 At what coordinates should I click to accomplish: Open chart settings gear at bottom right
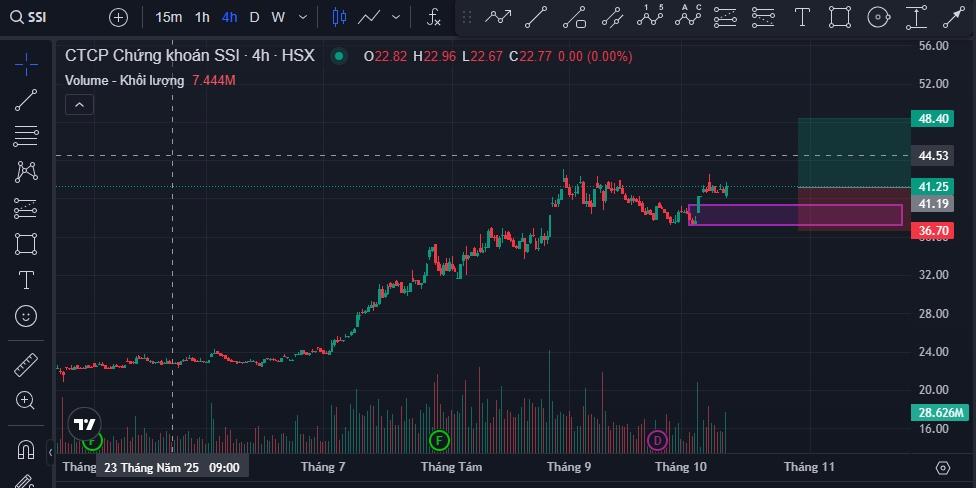942,467
